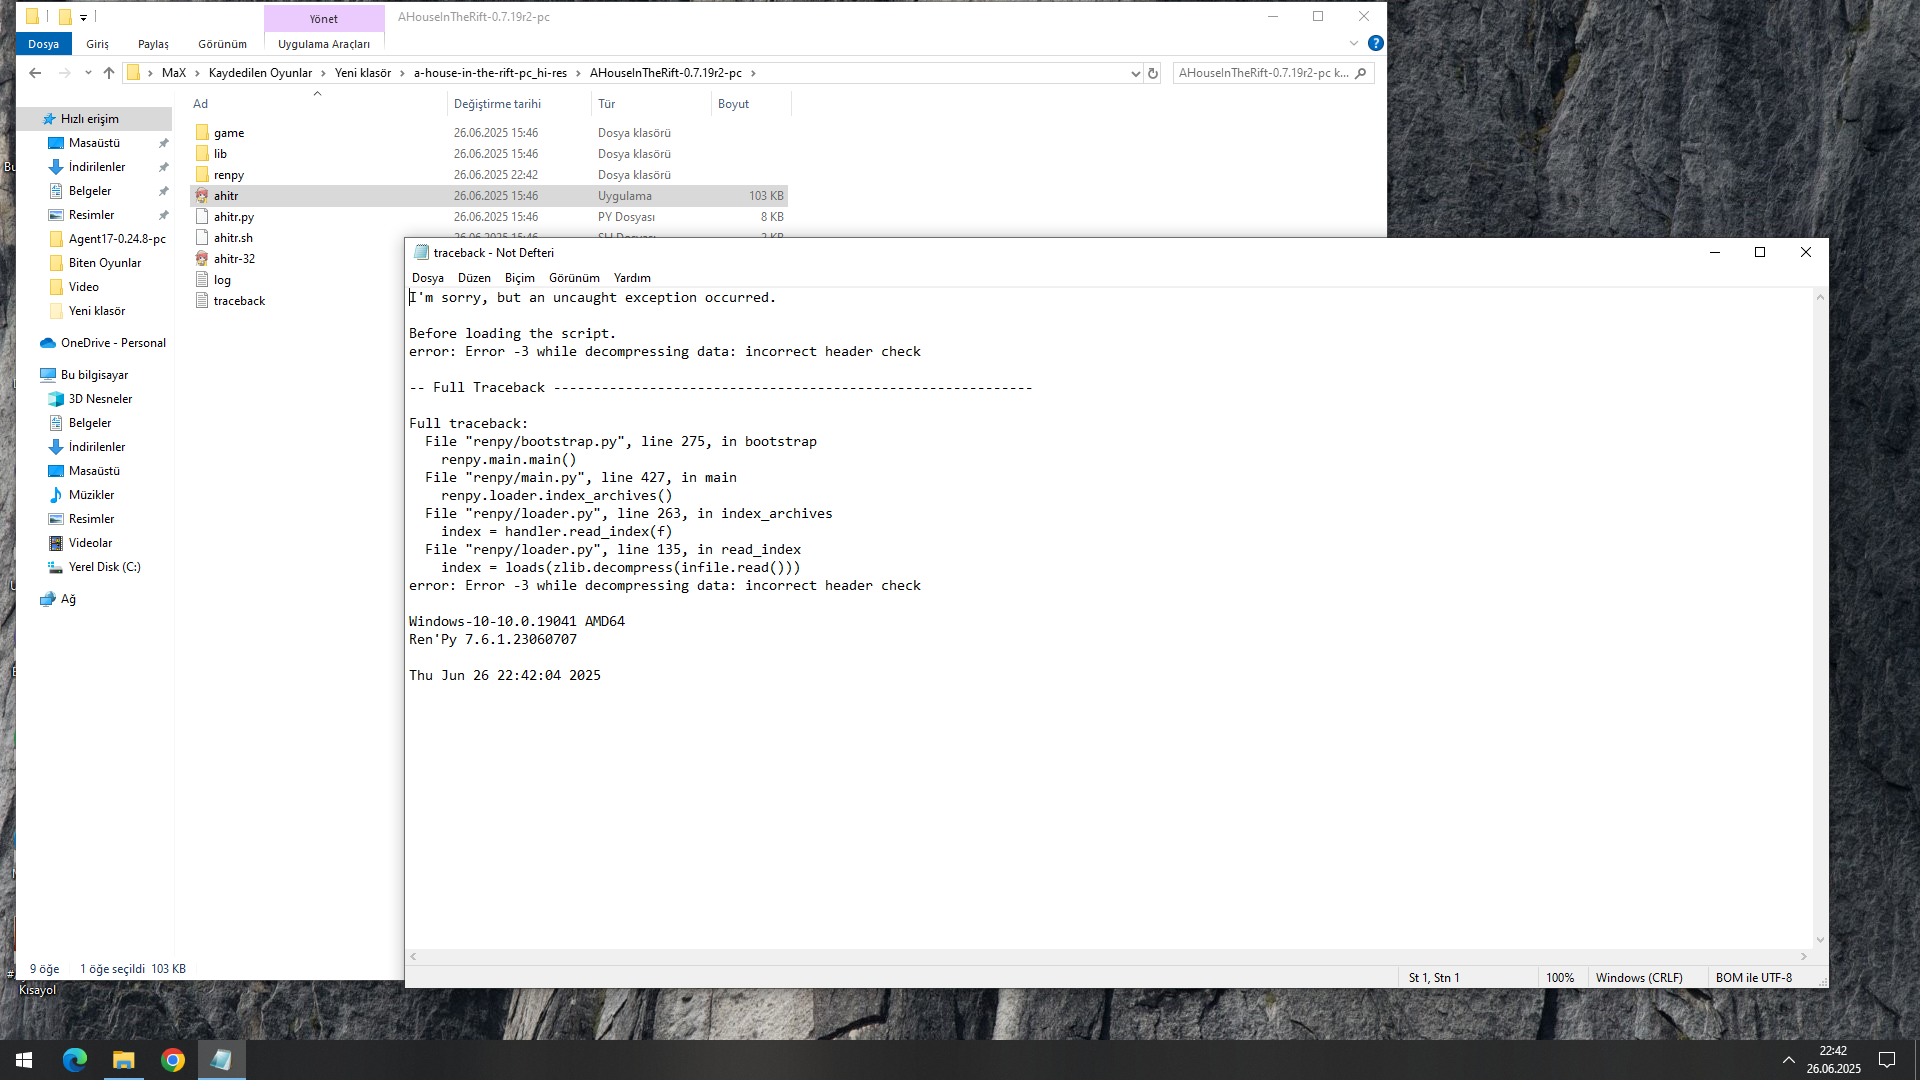Open File Explorer help icon
This screenshot has width=1920, height=1080.
tap(1376, 43)
